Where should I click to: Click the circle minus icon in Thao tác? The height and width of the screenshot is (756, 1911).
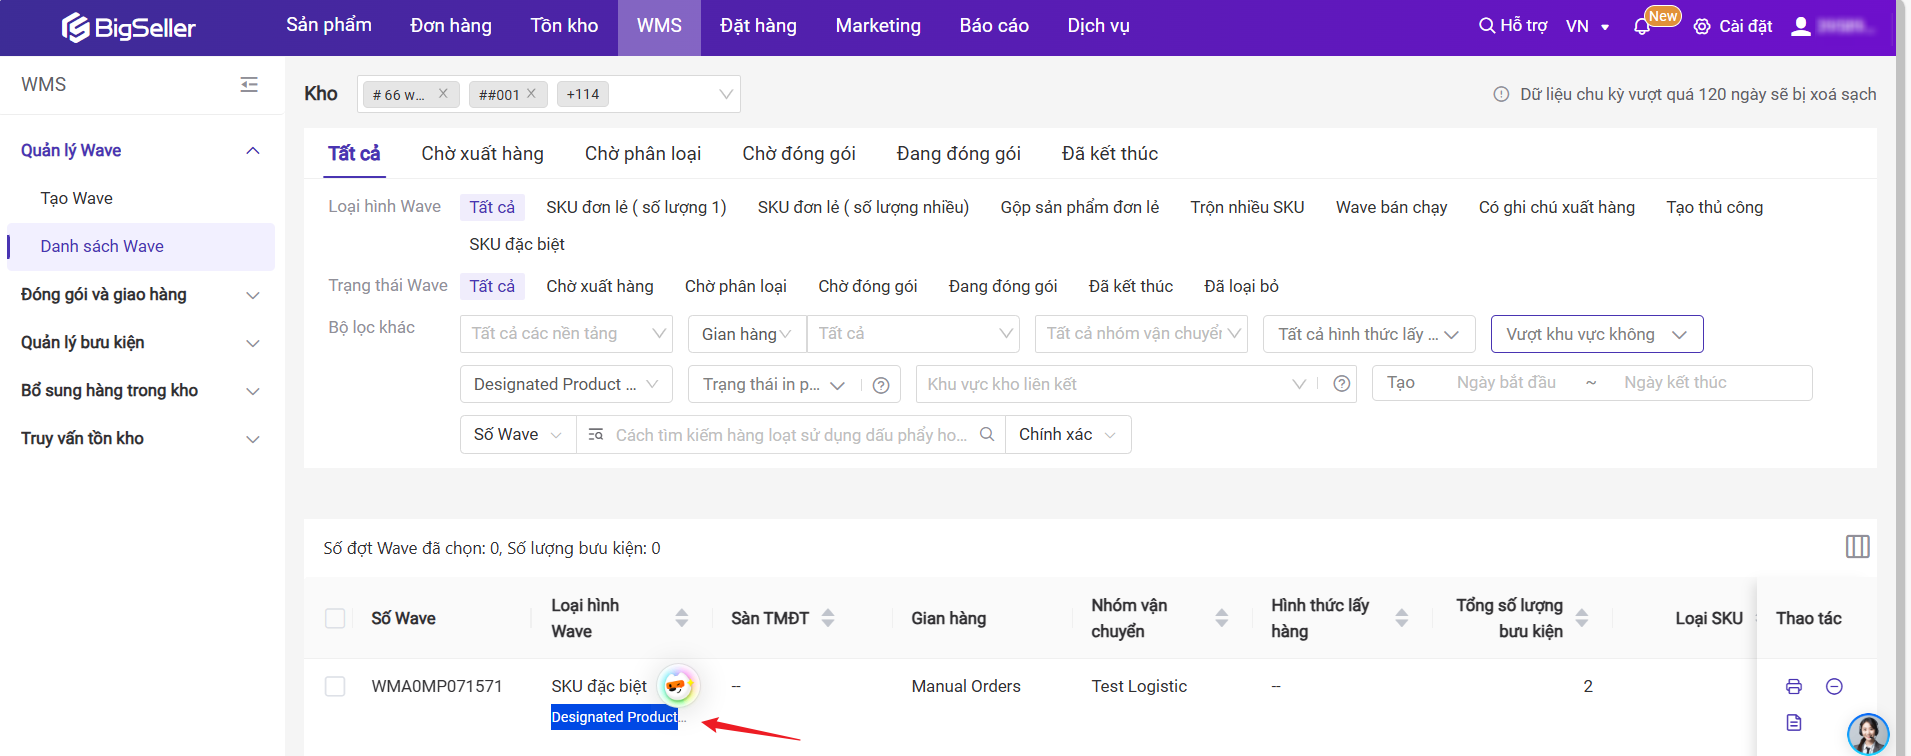1834,686
